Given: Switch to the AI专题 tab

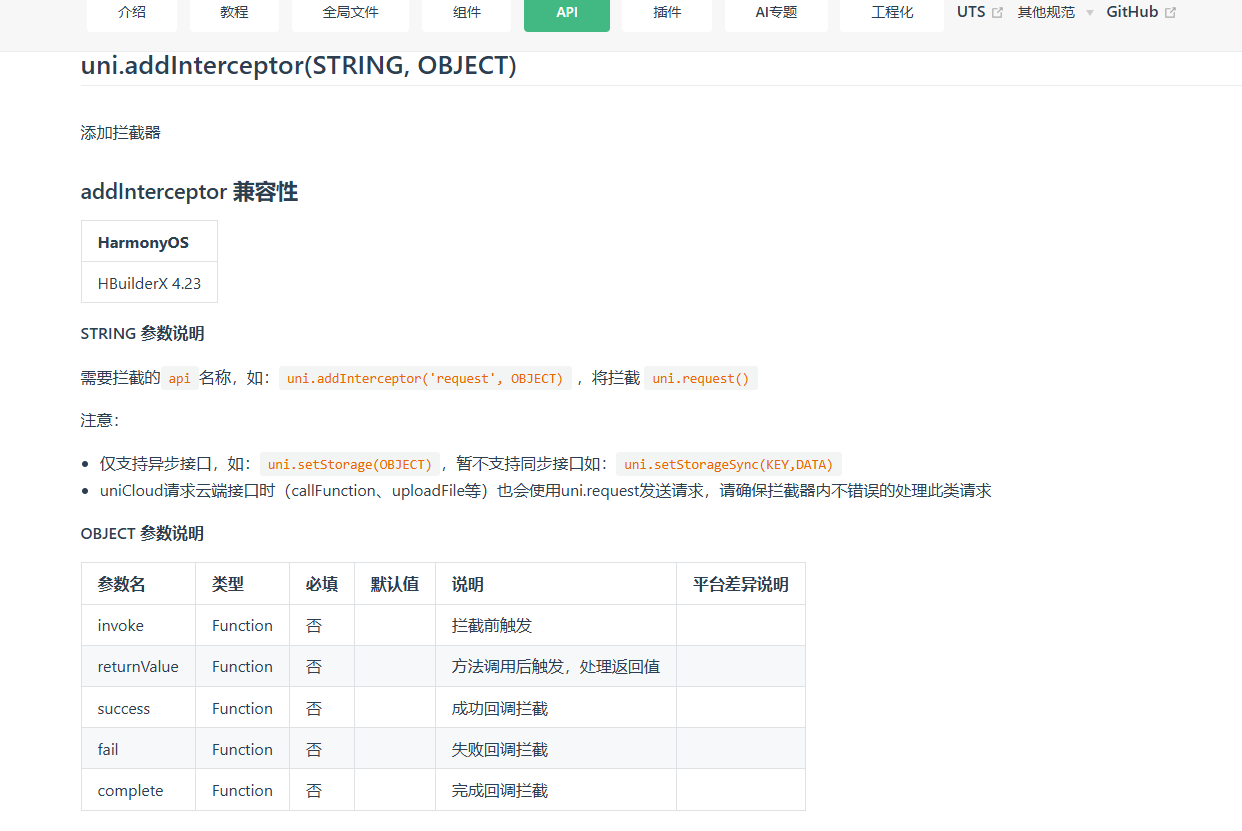Looking at the screenshot, I should (776, 13).
